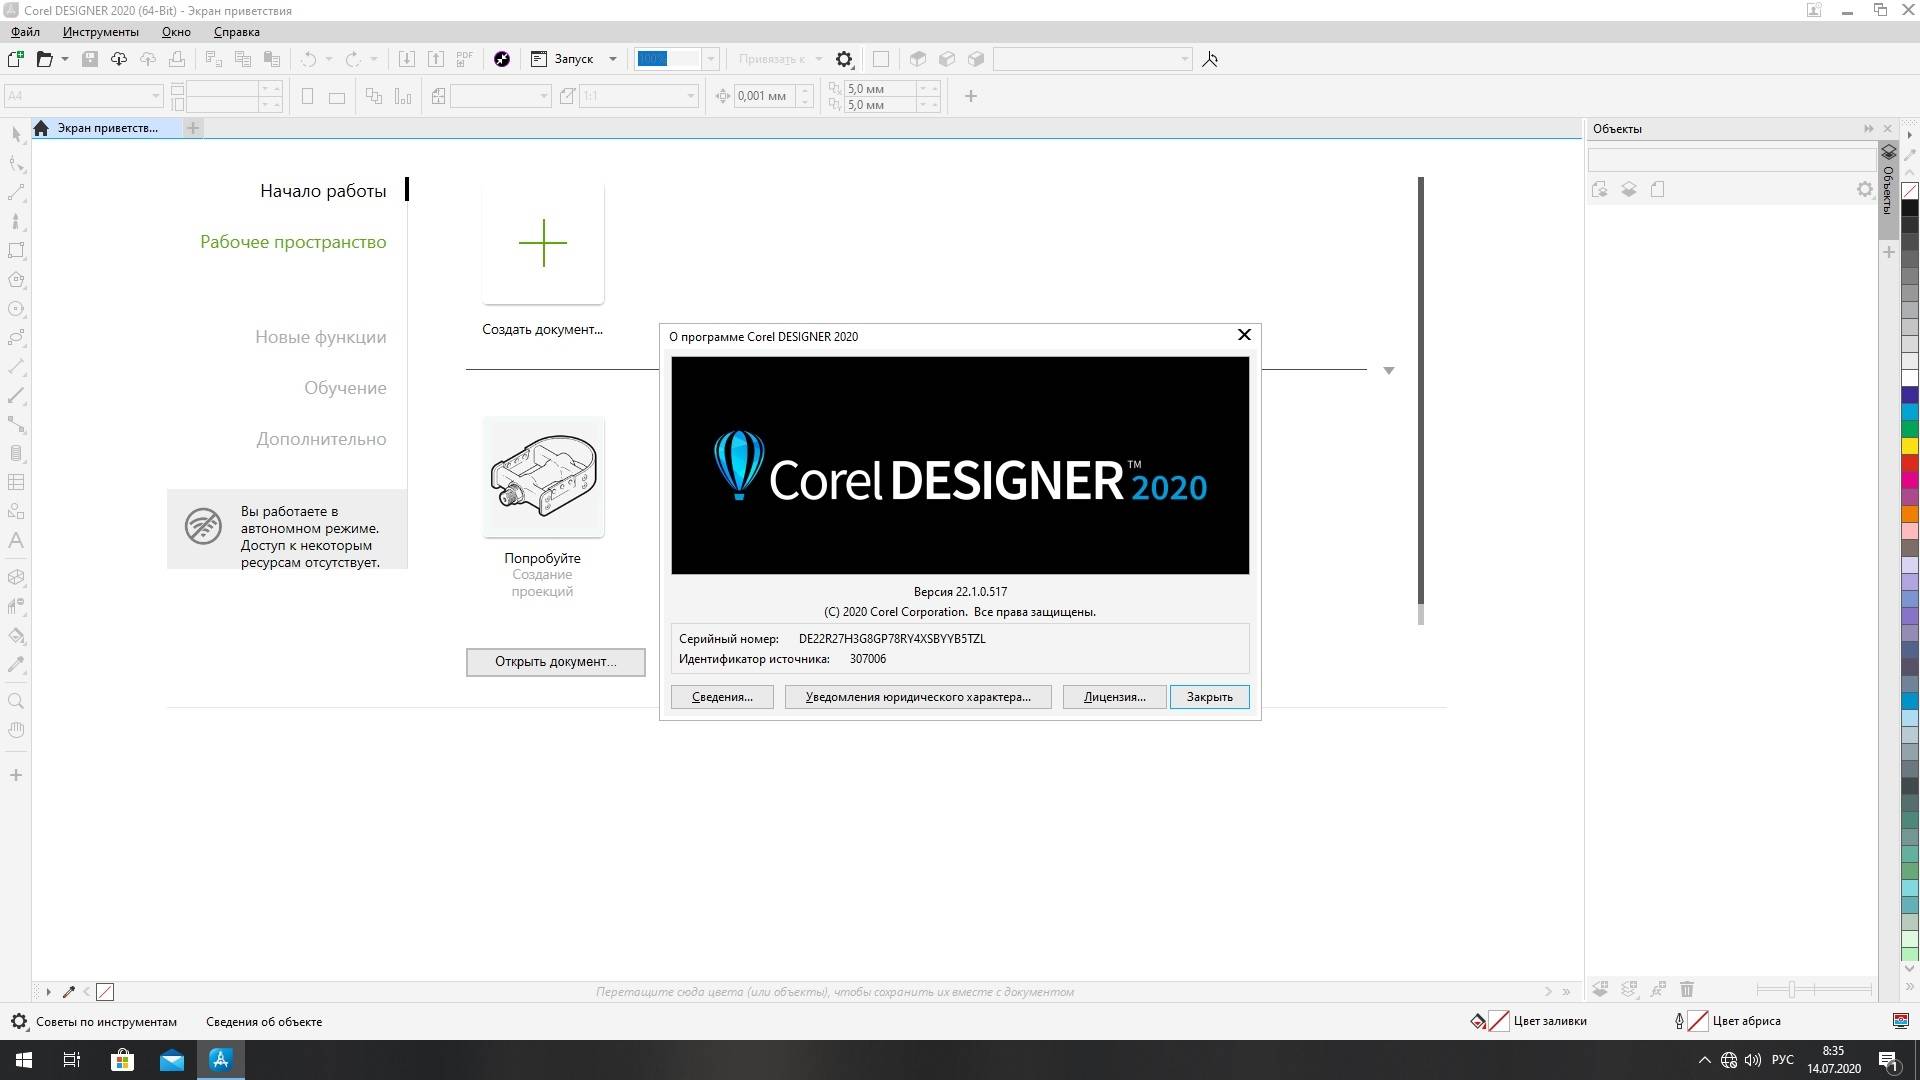Select Рабочее пространство in welcome sidebar
The image size is (1920, 1080).
pos(293,242)
